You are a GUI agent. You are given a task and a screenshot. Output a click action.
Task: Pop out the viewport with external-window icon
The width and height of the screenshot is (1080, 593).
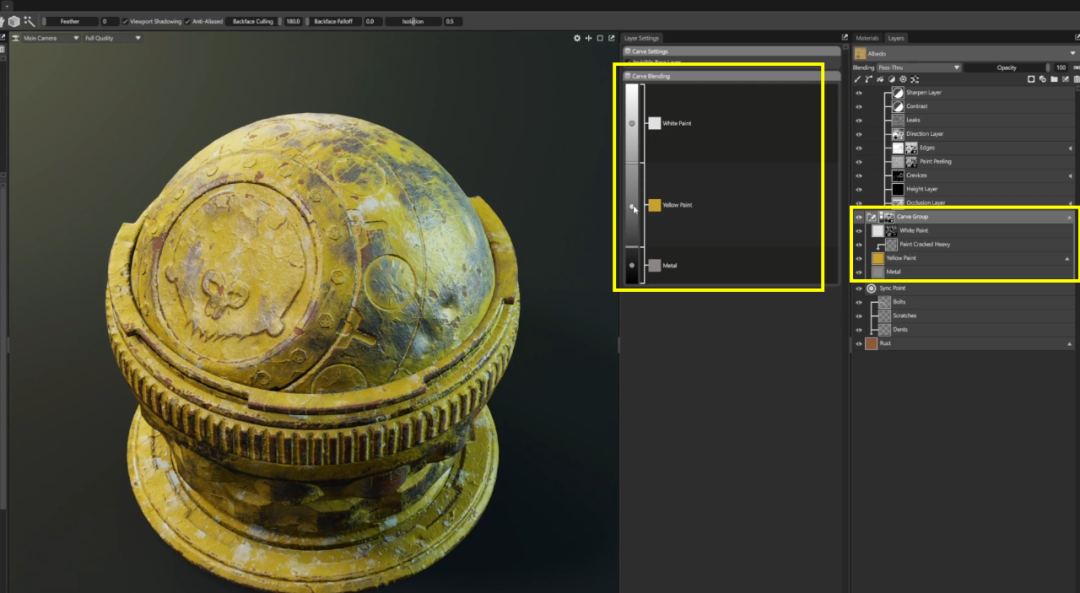point(612,38)
